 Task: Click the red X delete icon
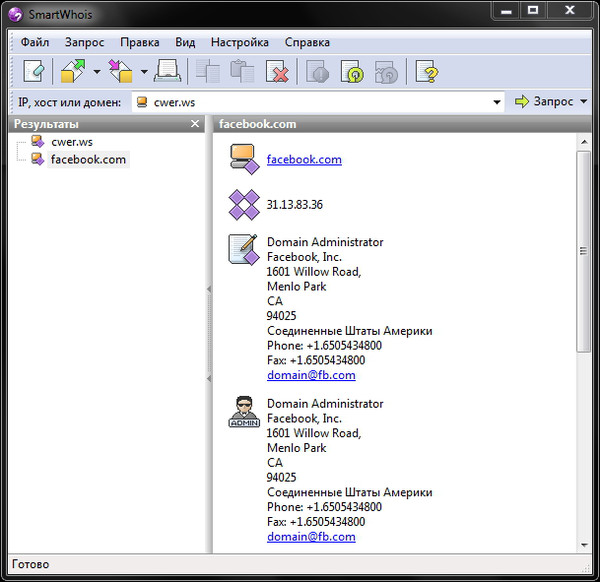pos(277,71)
